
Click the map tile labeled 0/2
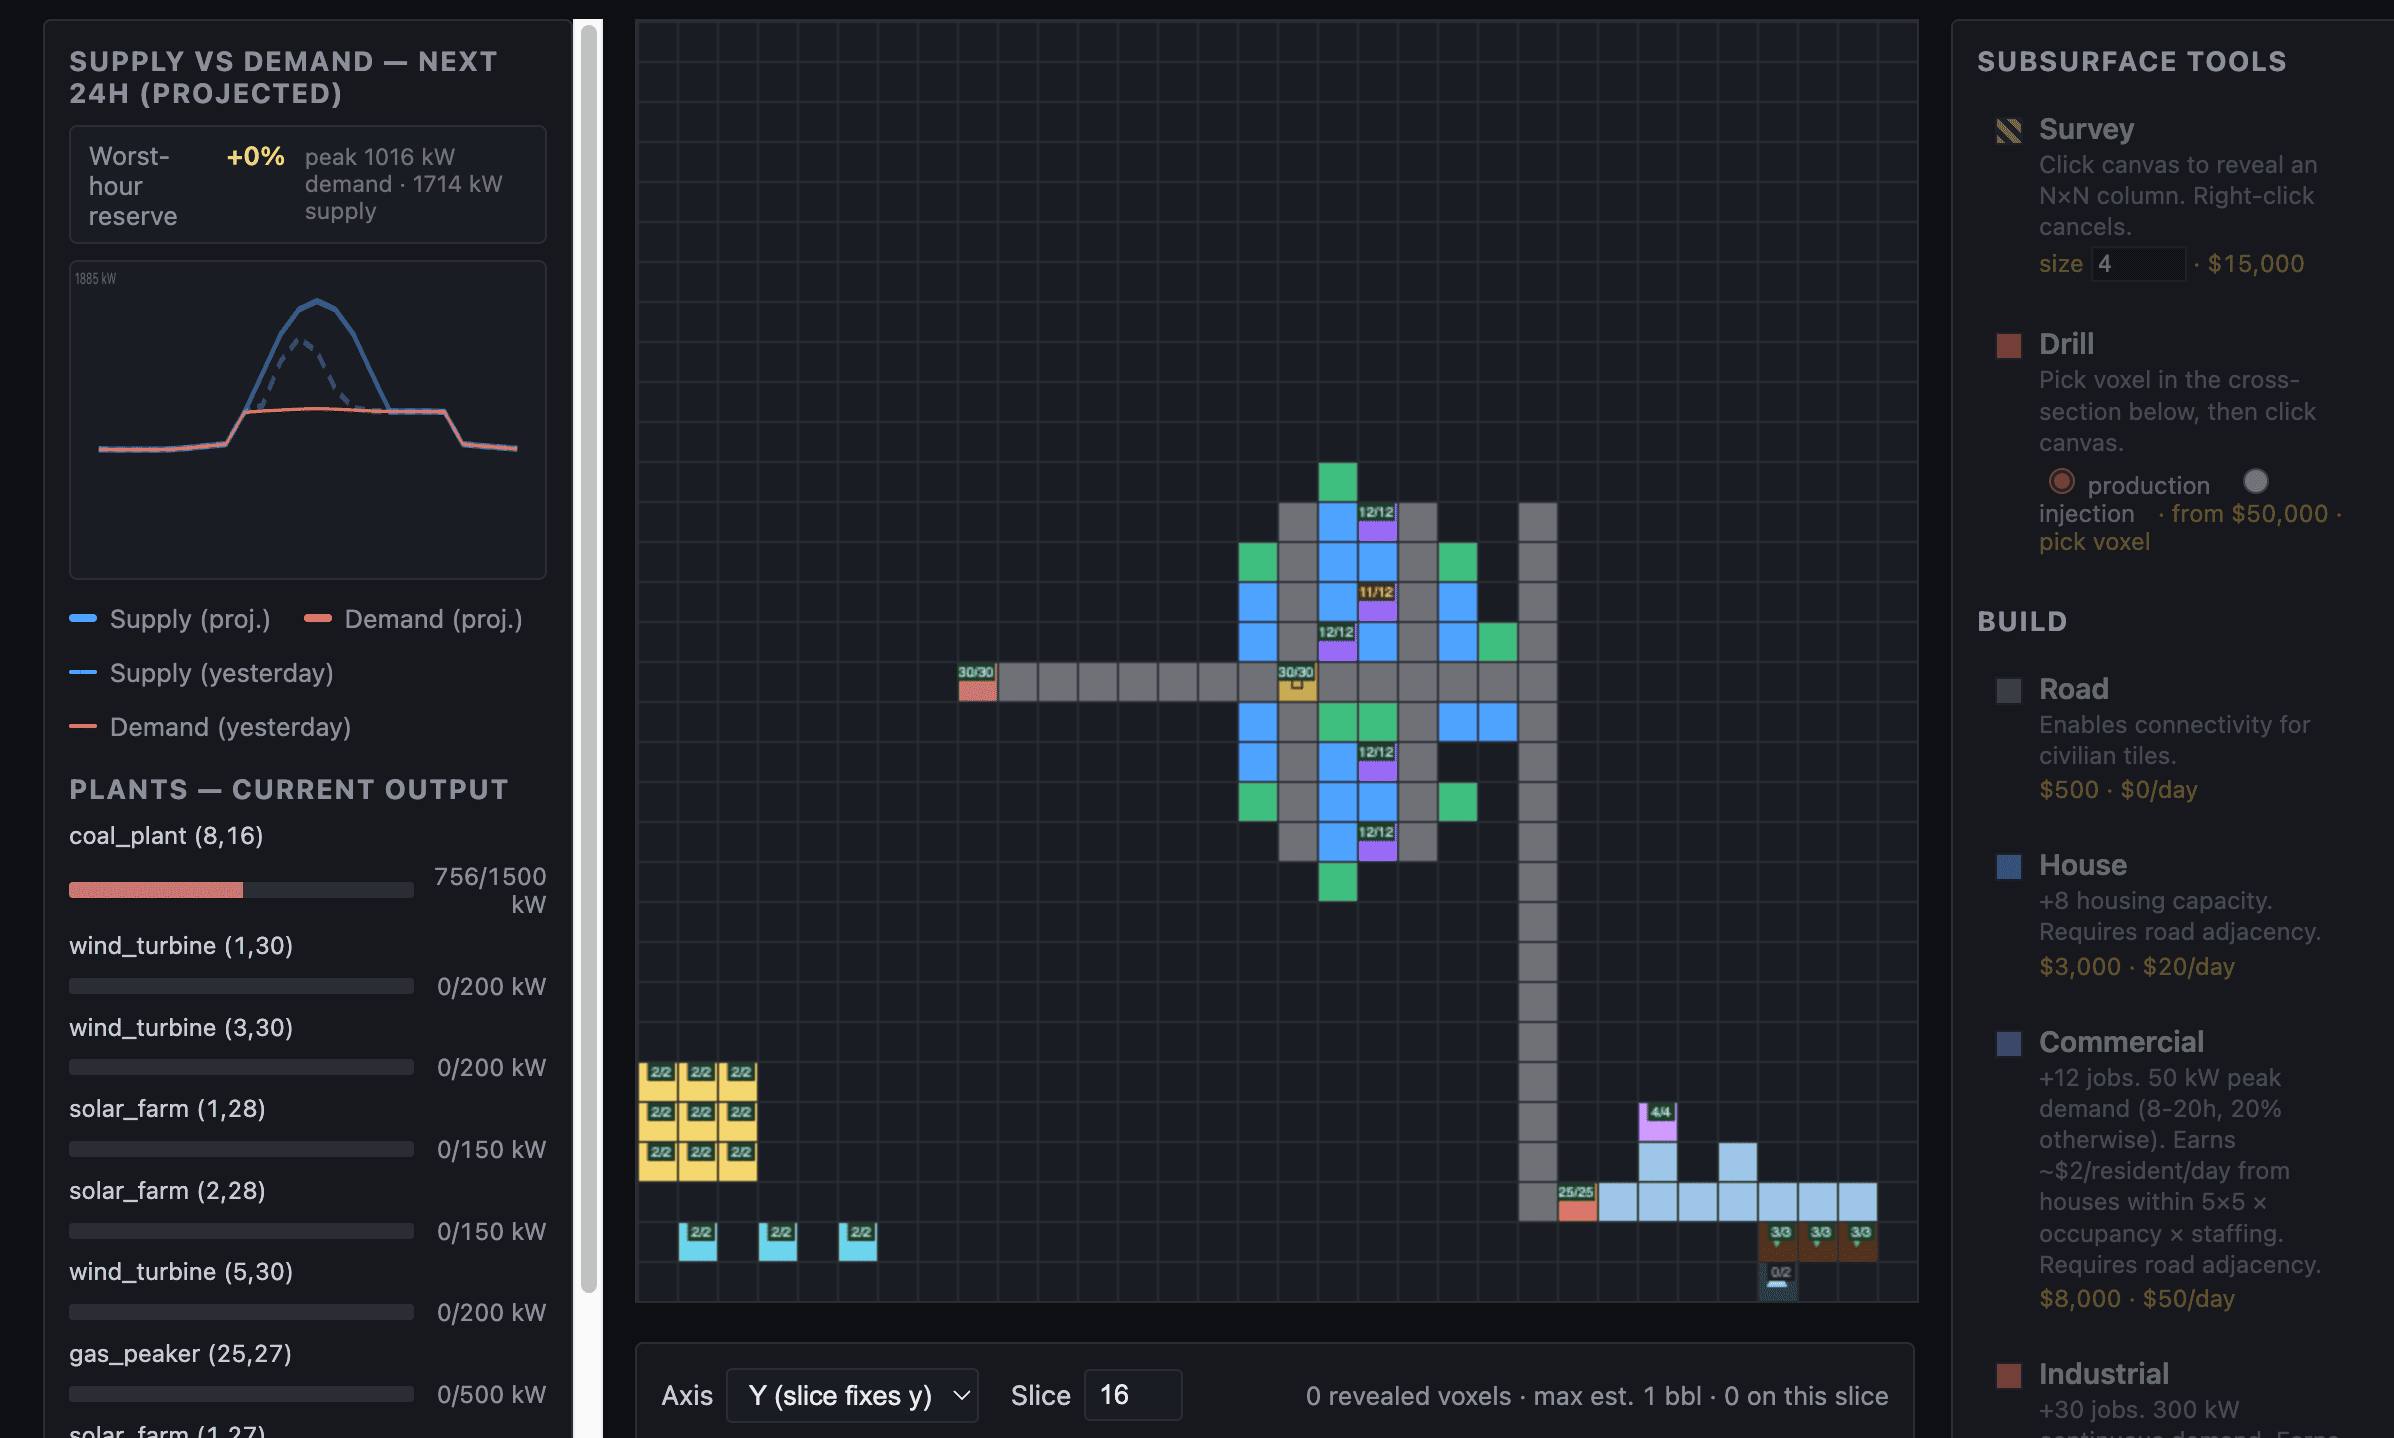[x=1777, y=1282]
